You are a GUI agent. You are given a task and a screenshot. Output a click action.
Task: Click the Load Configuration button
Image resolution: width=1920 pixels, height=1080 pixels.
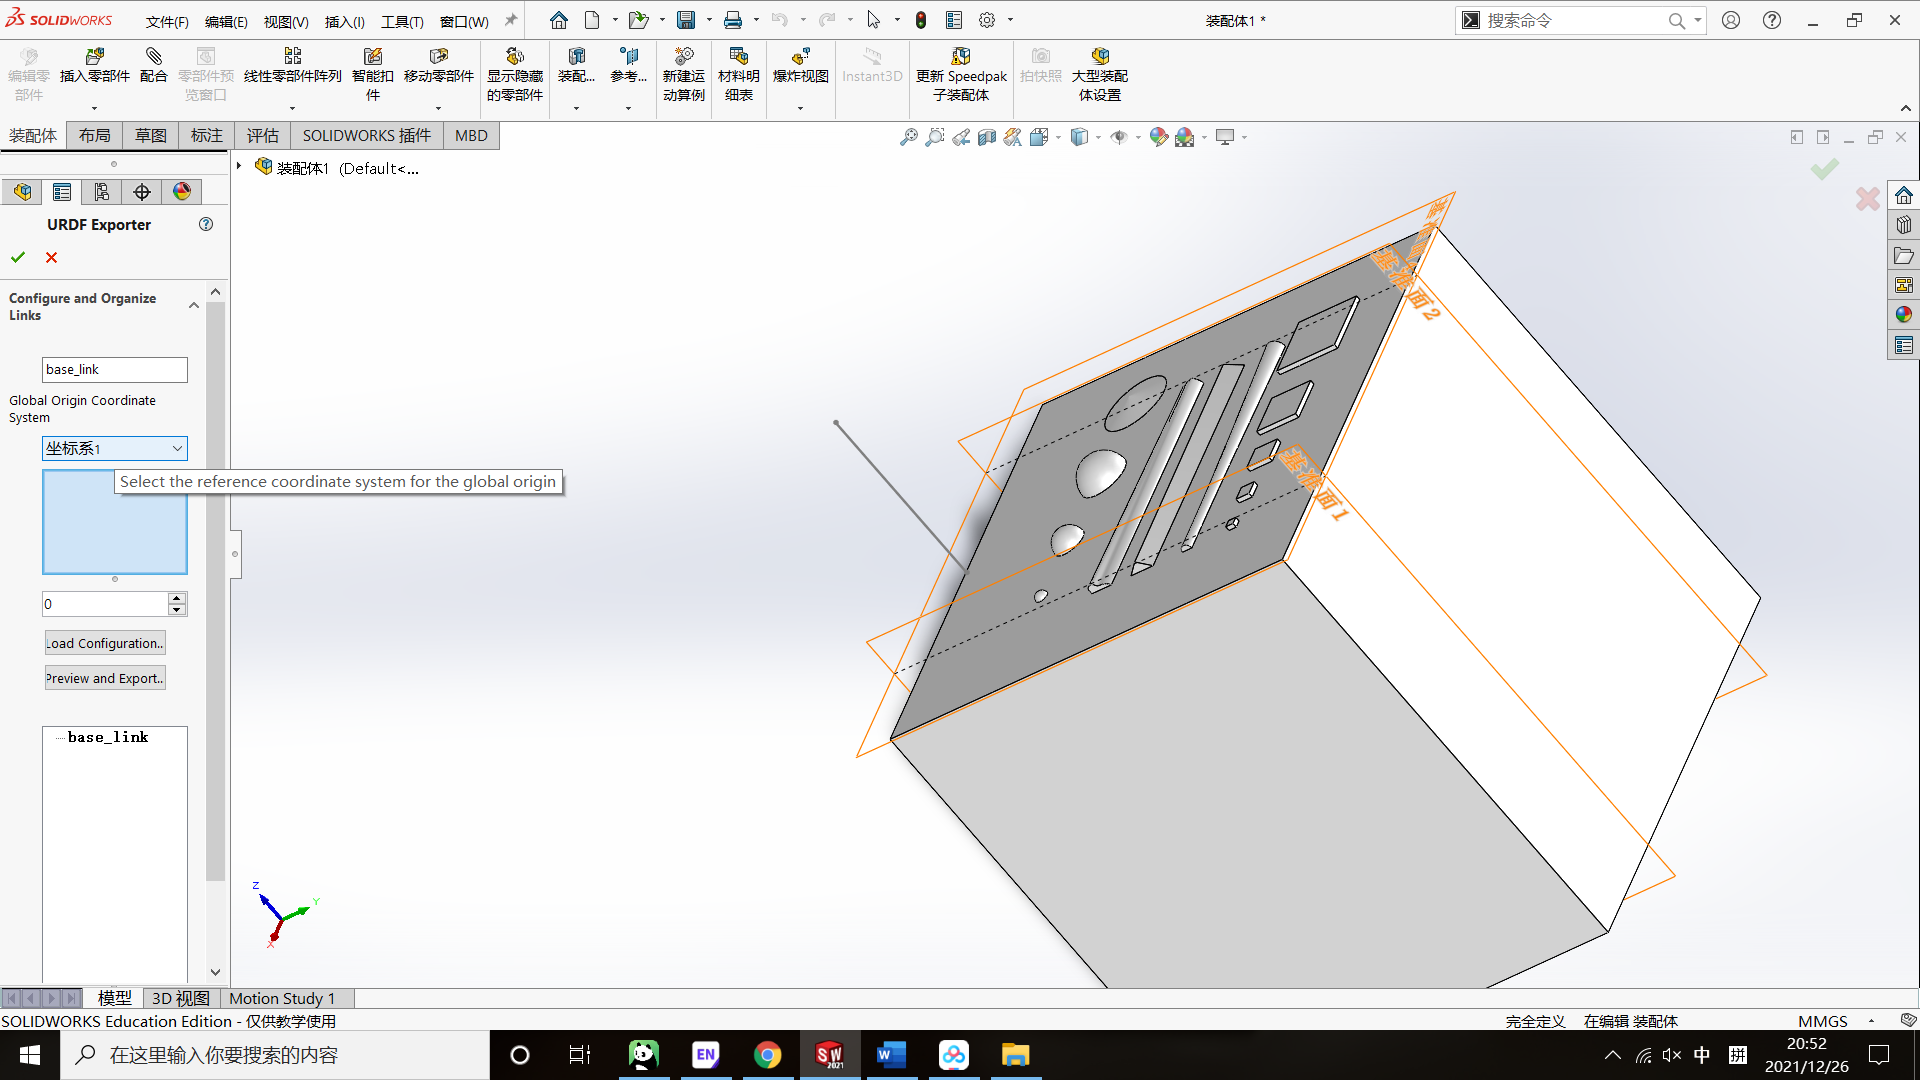click(103, 642)
